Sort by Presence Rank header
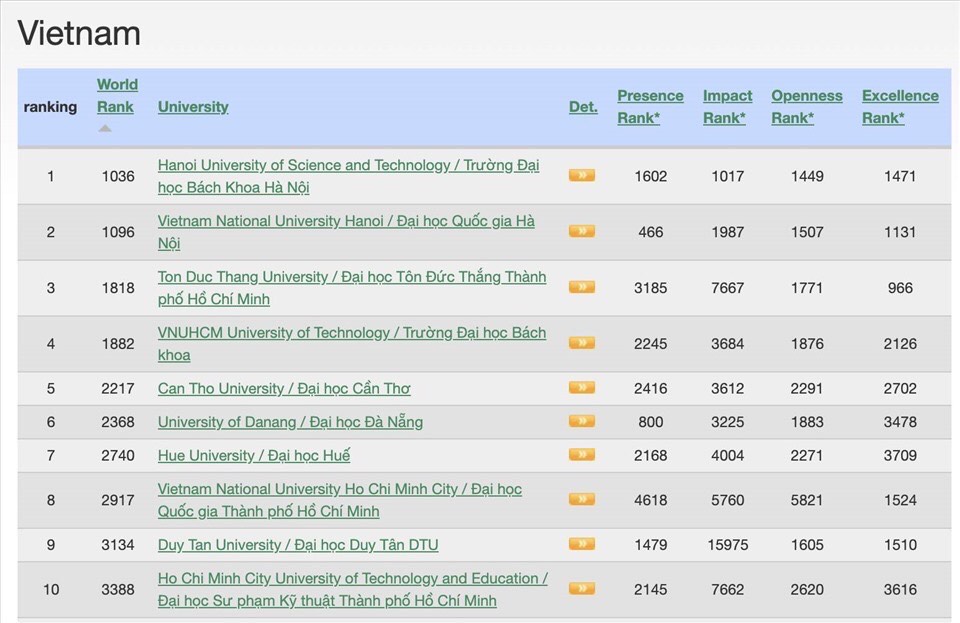Image resolution: width=960 pixels, height=623 pixels. coord(650,107)
